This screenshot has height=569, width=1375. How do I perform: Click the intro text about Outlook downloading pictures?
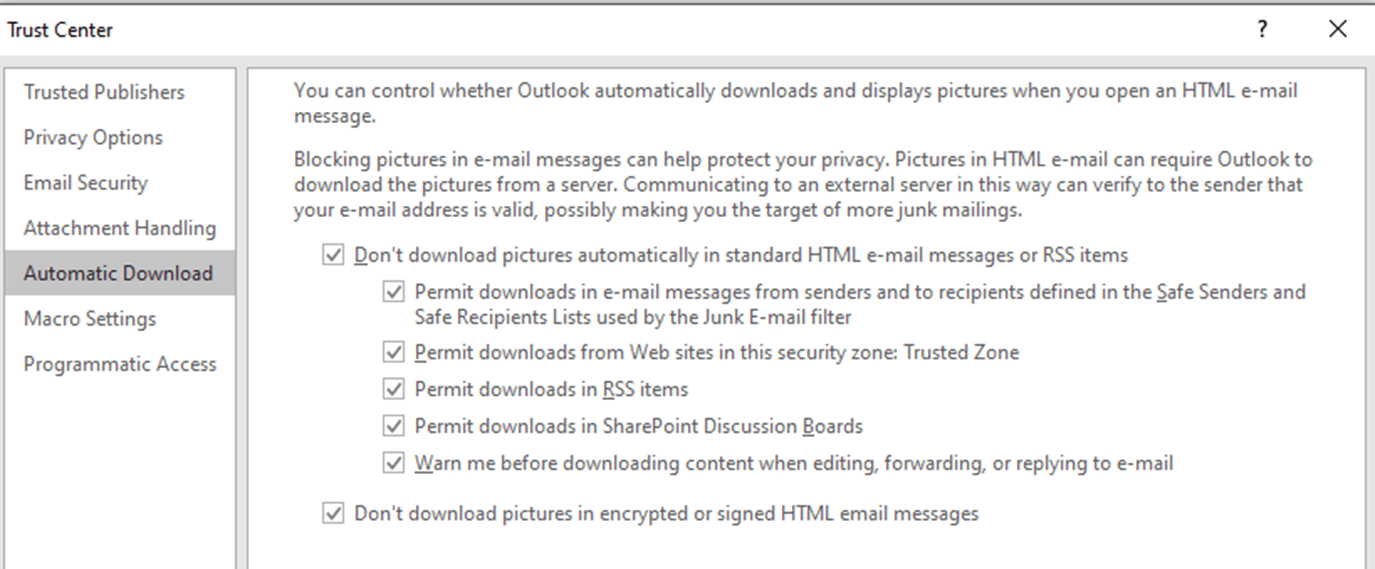[x=795, y=91]
